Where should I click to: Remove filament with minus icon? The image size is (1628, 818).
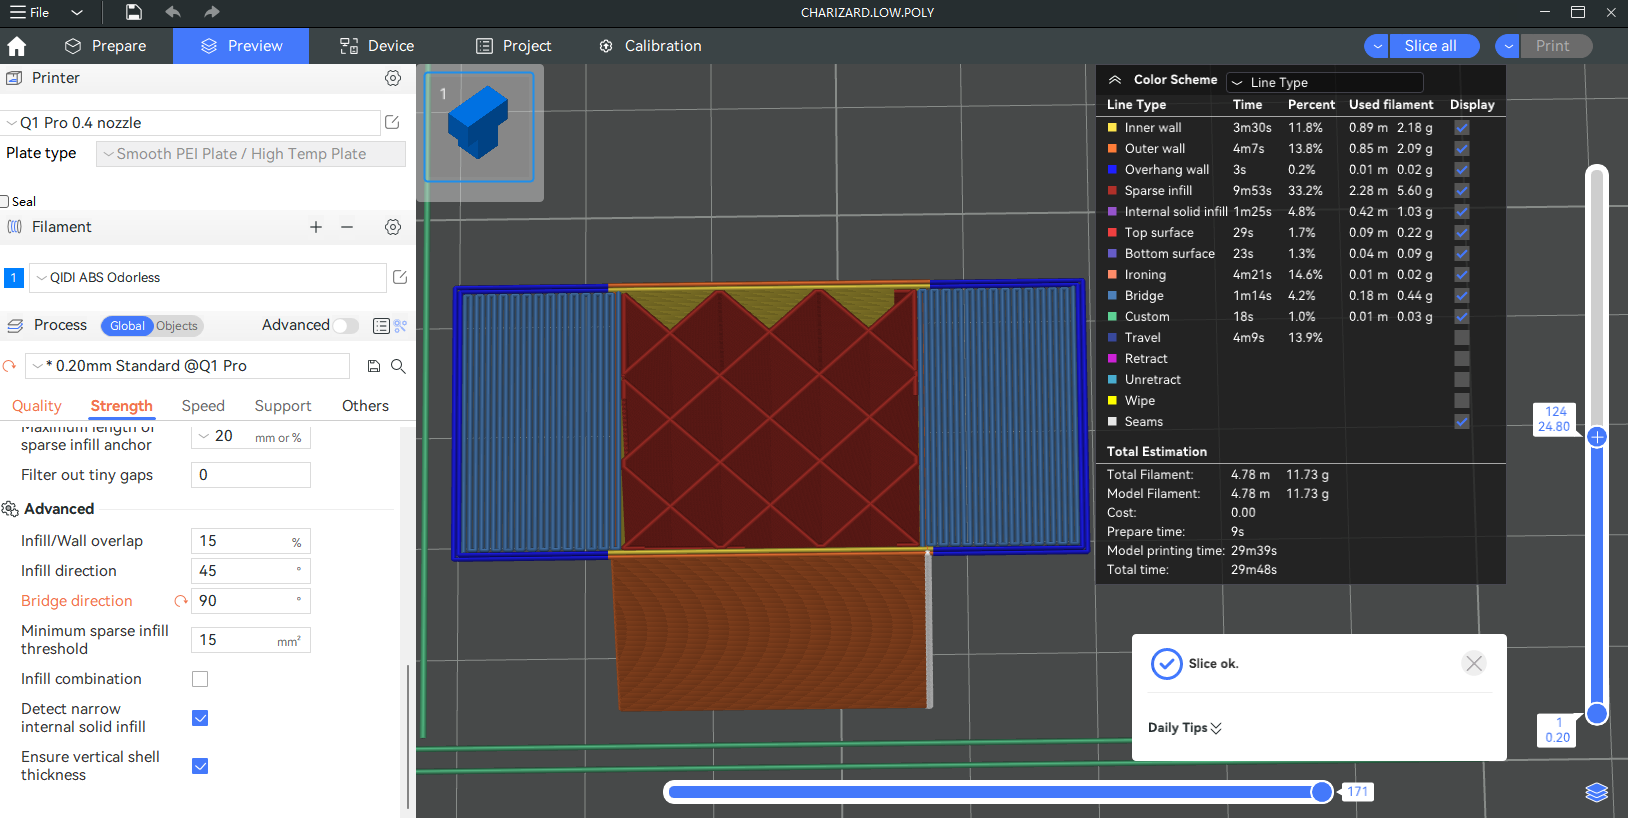(347, 227)
